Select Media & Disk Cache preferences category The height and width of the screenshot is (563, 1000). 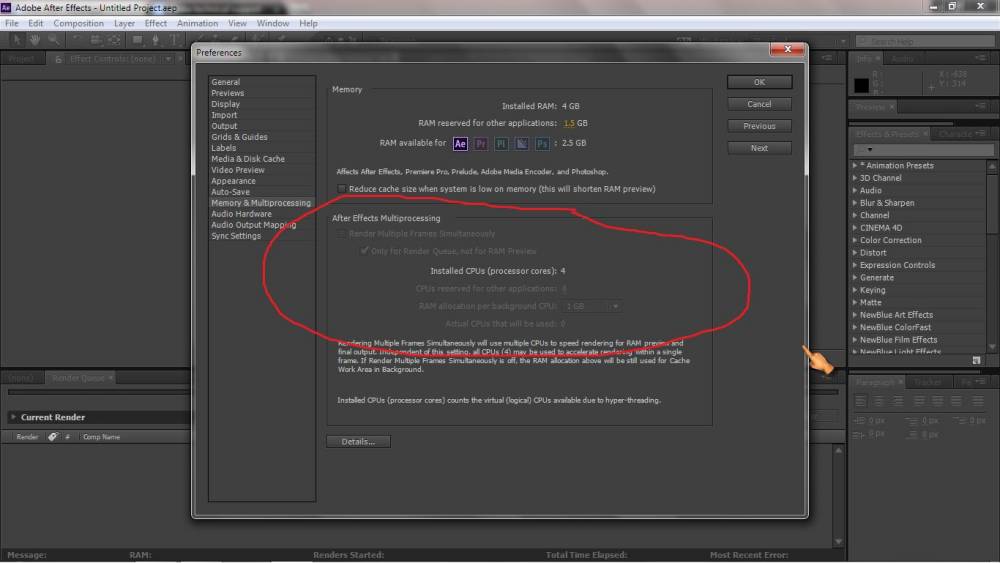(248, 159)
